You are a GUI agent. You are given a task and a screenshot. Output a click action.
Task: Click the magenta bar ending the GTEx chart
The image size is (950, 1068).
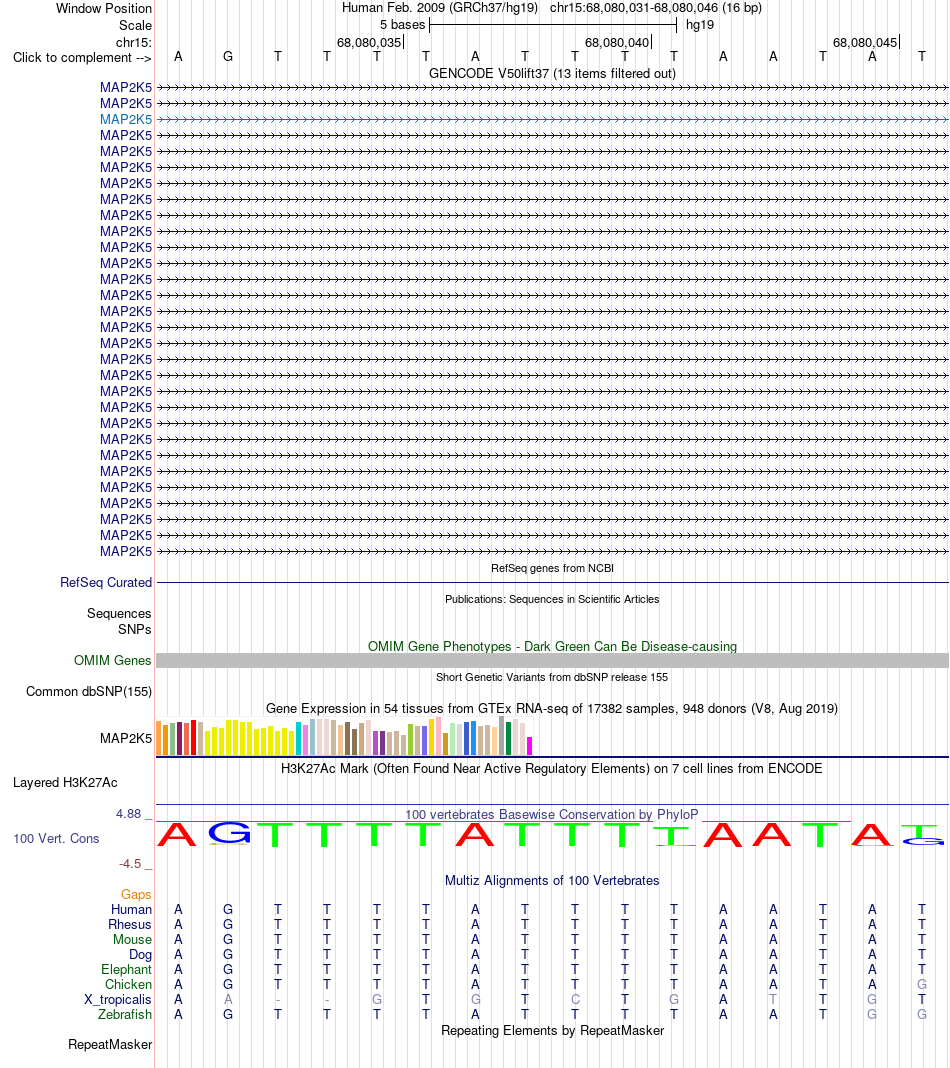(529, 746)
